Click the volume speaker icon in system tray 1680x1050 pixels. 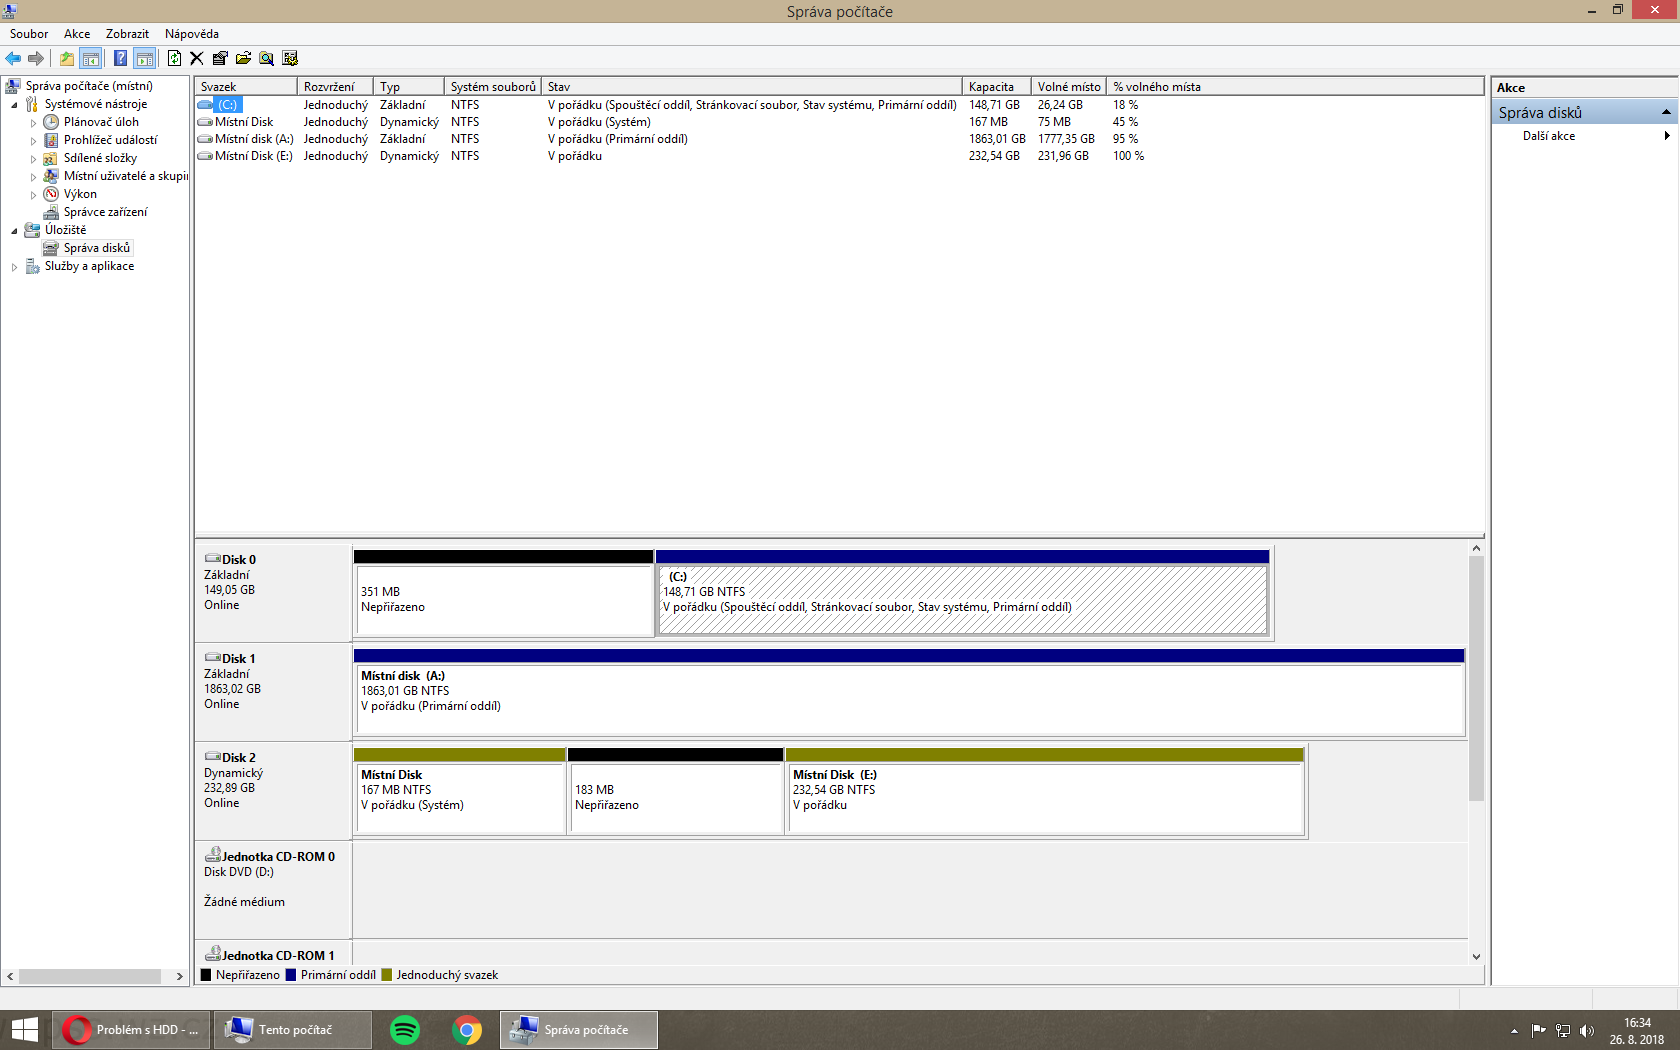pyautogui.click(x=1587, y=1031)
